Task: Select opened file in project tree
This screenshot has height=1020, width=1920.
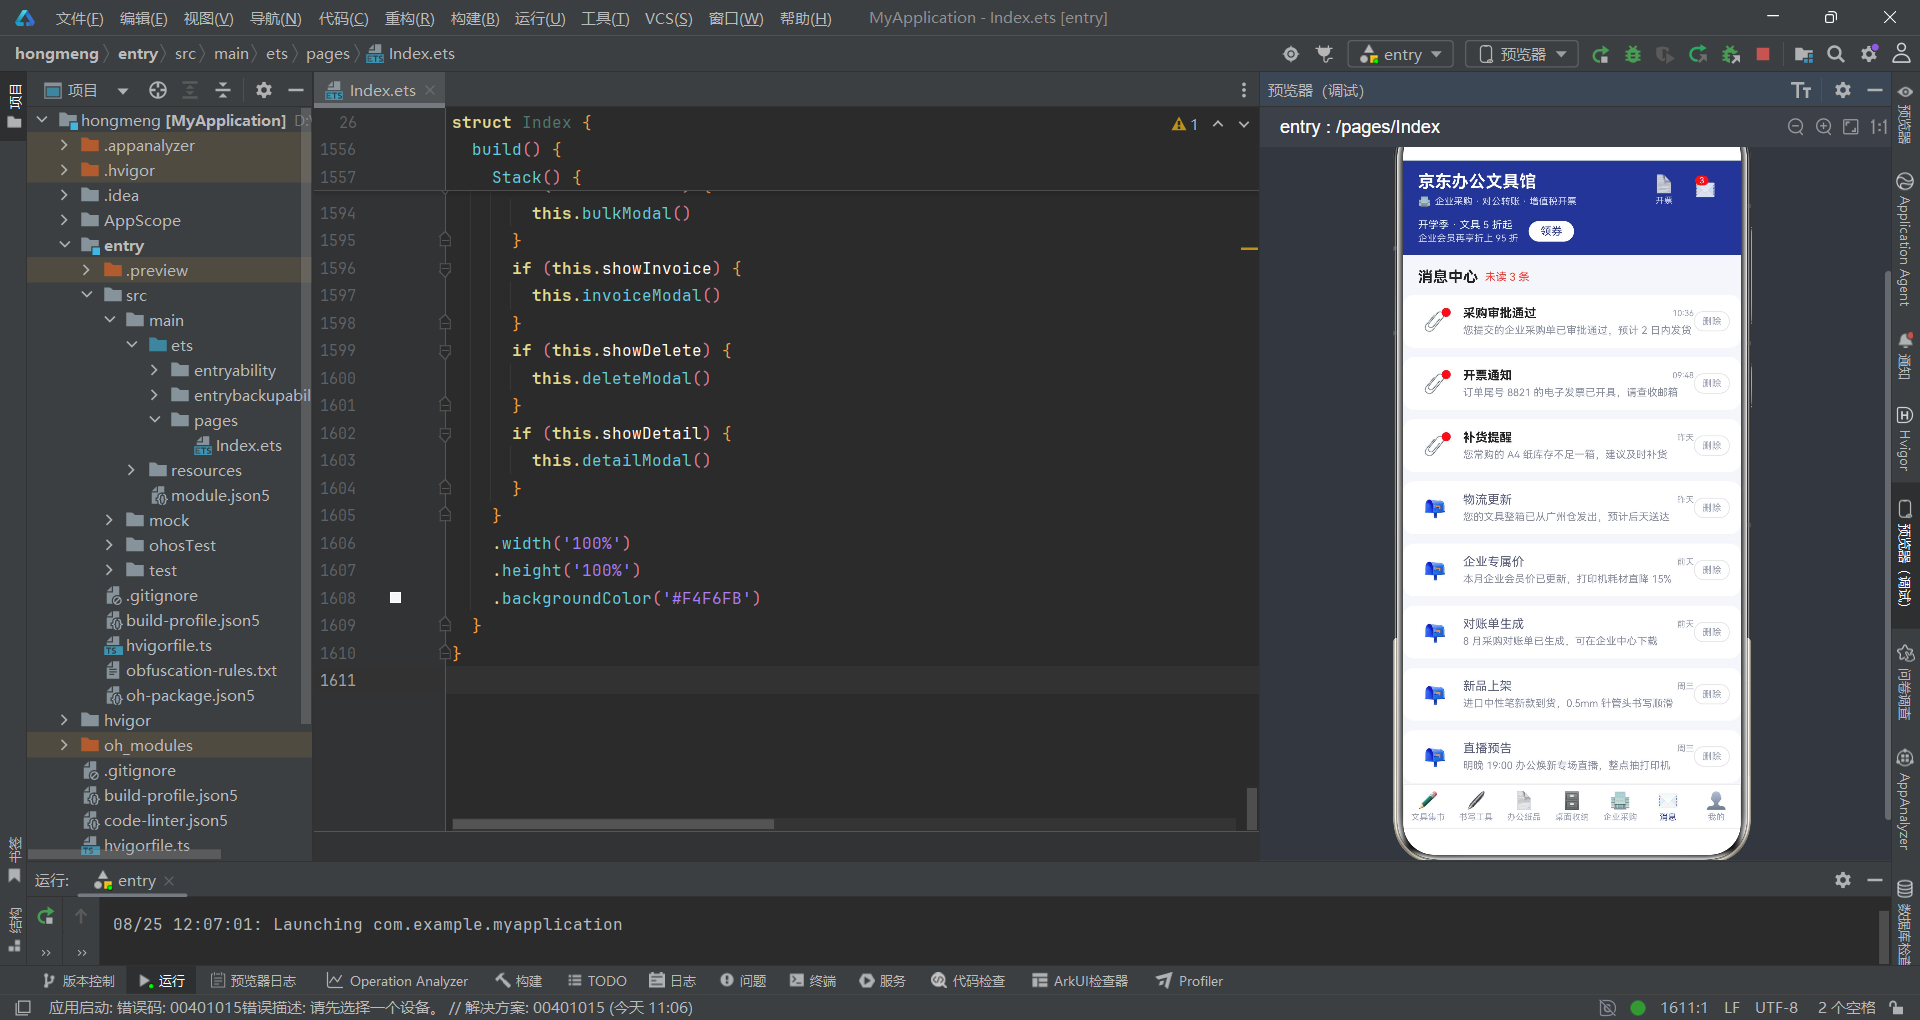Action: click(158, 90)
